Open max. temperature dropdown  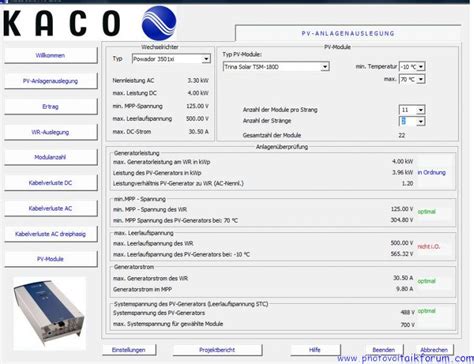[421, 79]
